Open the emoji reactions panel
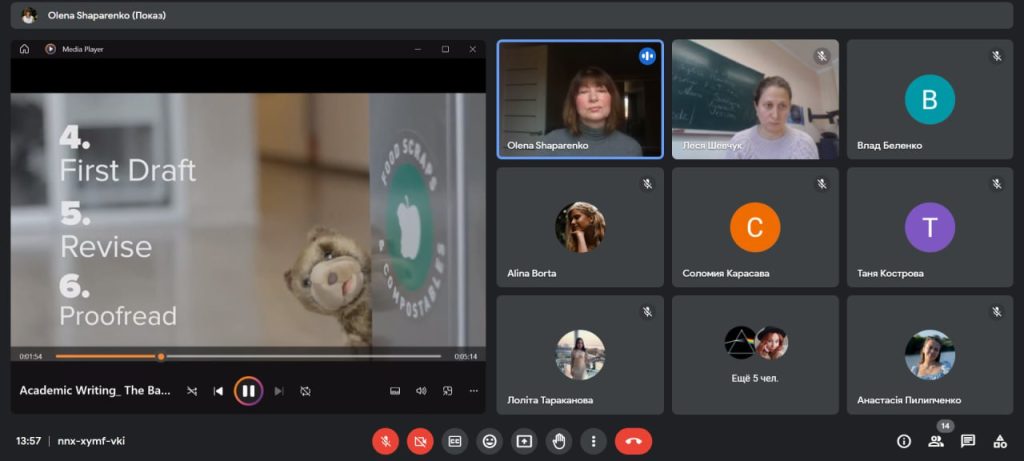Viewport: 1024px width, 461px height. (x=489, y=441)
